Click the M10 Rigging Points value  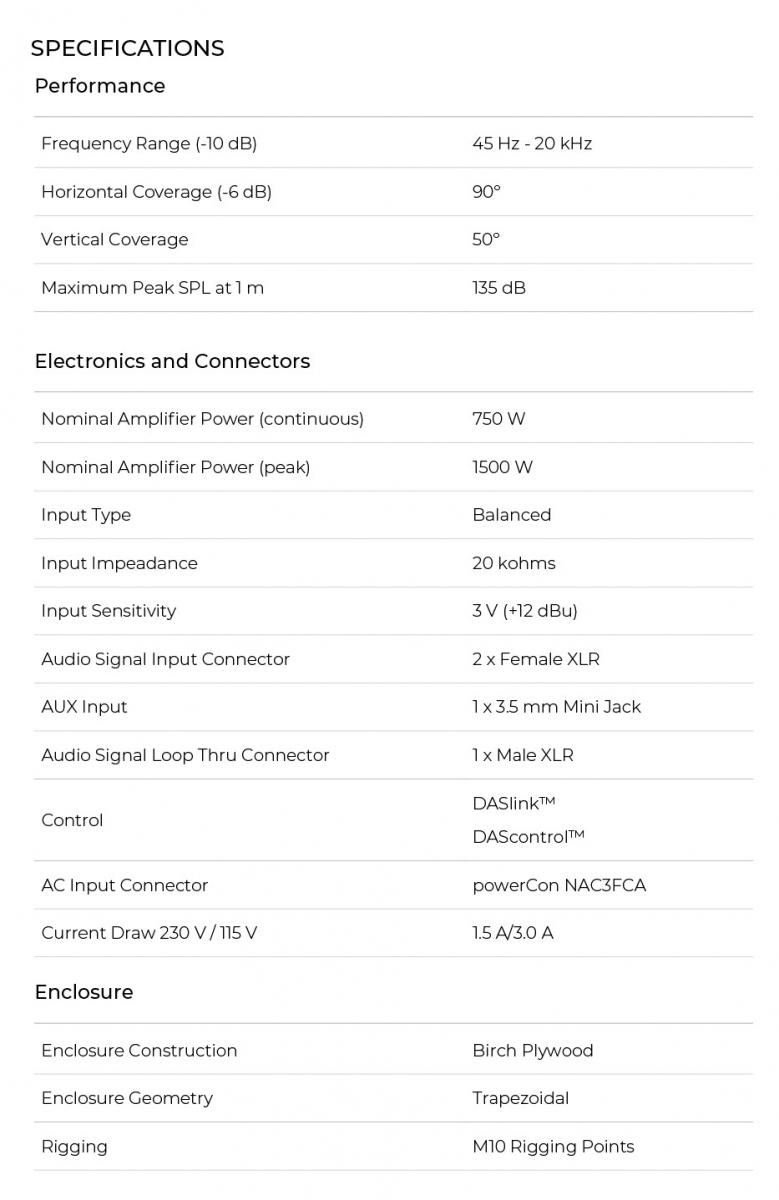[553, 1147]
